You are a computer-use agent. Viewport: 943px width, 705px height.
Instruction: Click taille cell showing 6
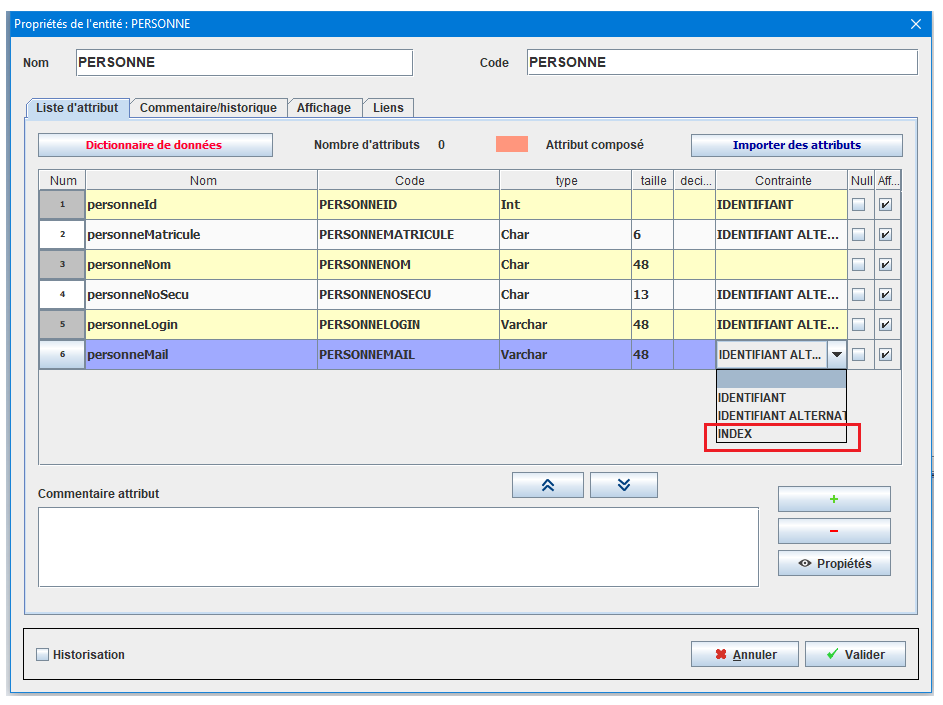point(653,235)
